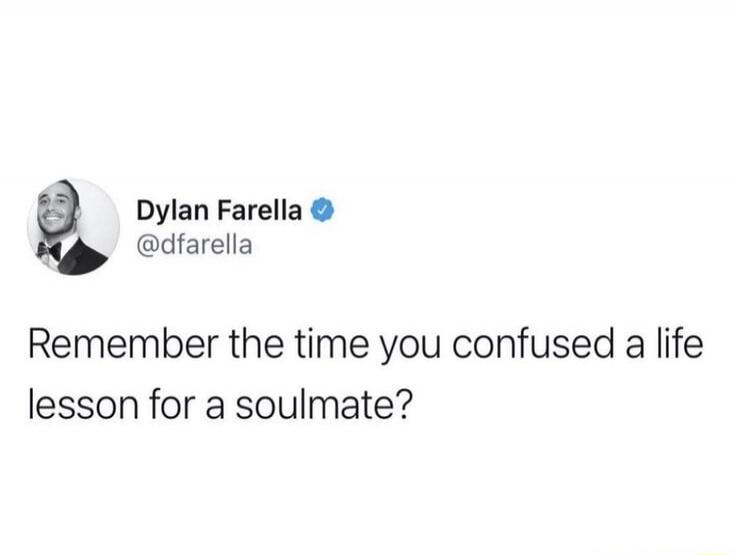Click the word "soulmate?" in the tweet
The width and height of the screenshot is (735, 555).
(323, 405)
